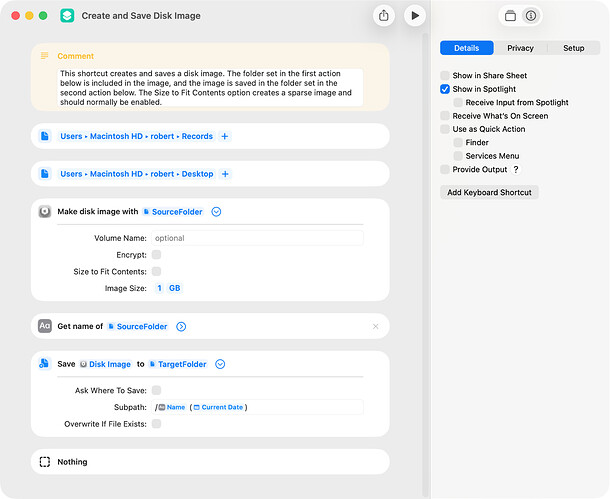Uncheck Show in Spotlight

(x=445, y=89)
